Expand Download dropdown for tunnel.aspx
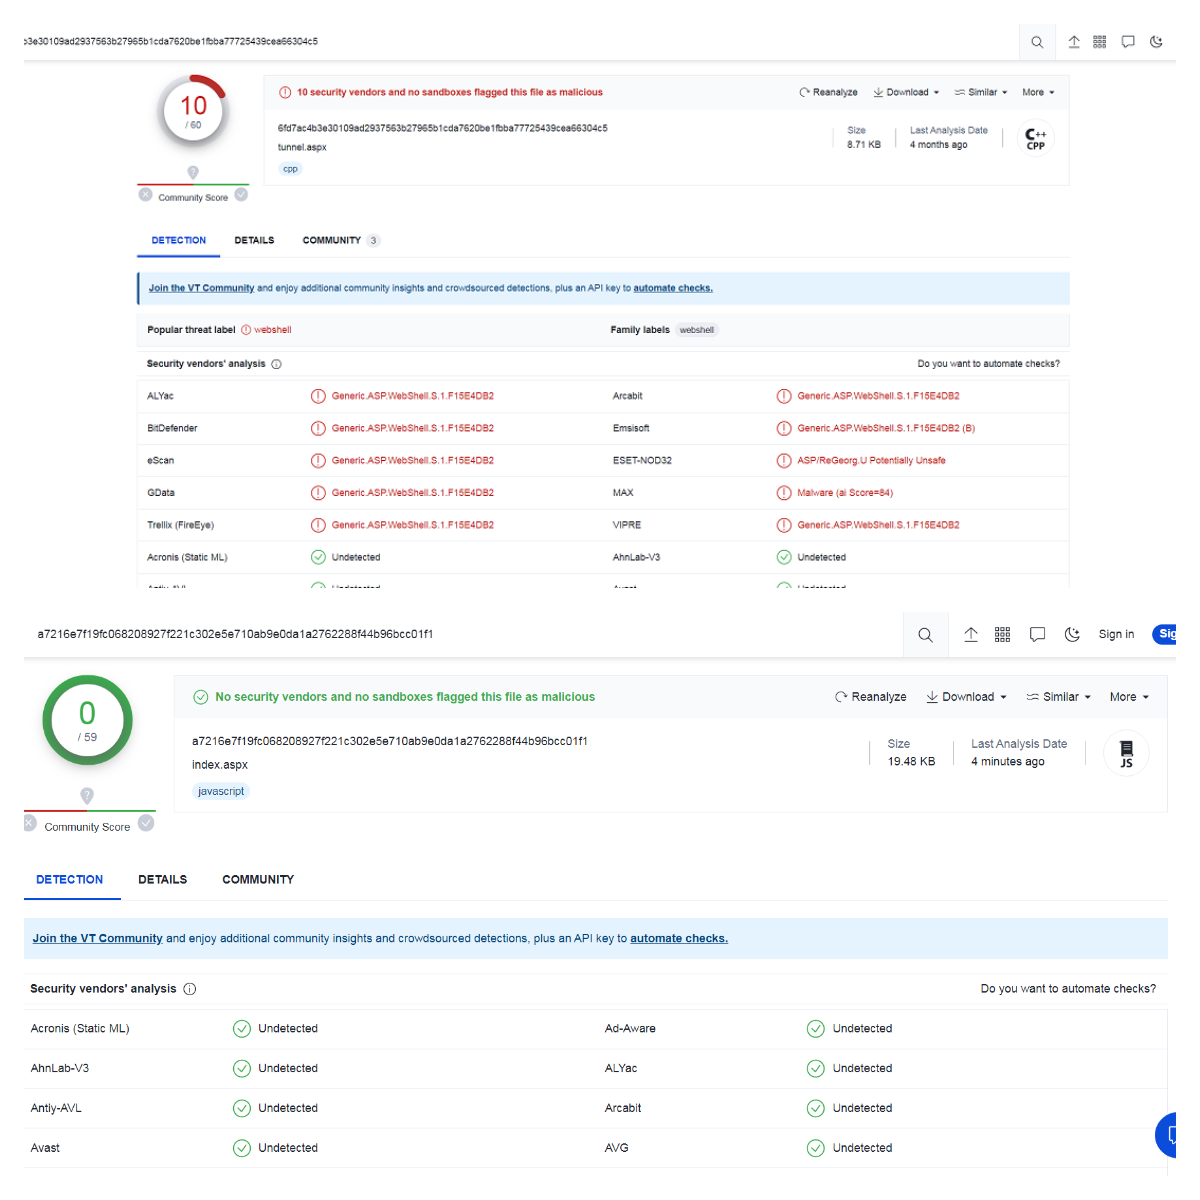Screen dimensions: 1200x1200 pos(906,92)
